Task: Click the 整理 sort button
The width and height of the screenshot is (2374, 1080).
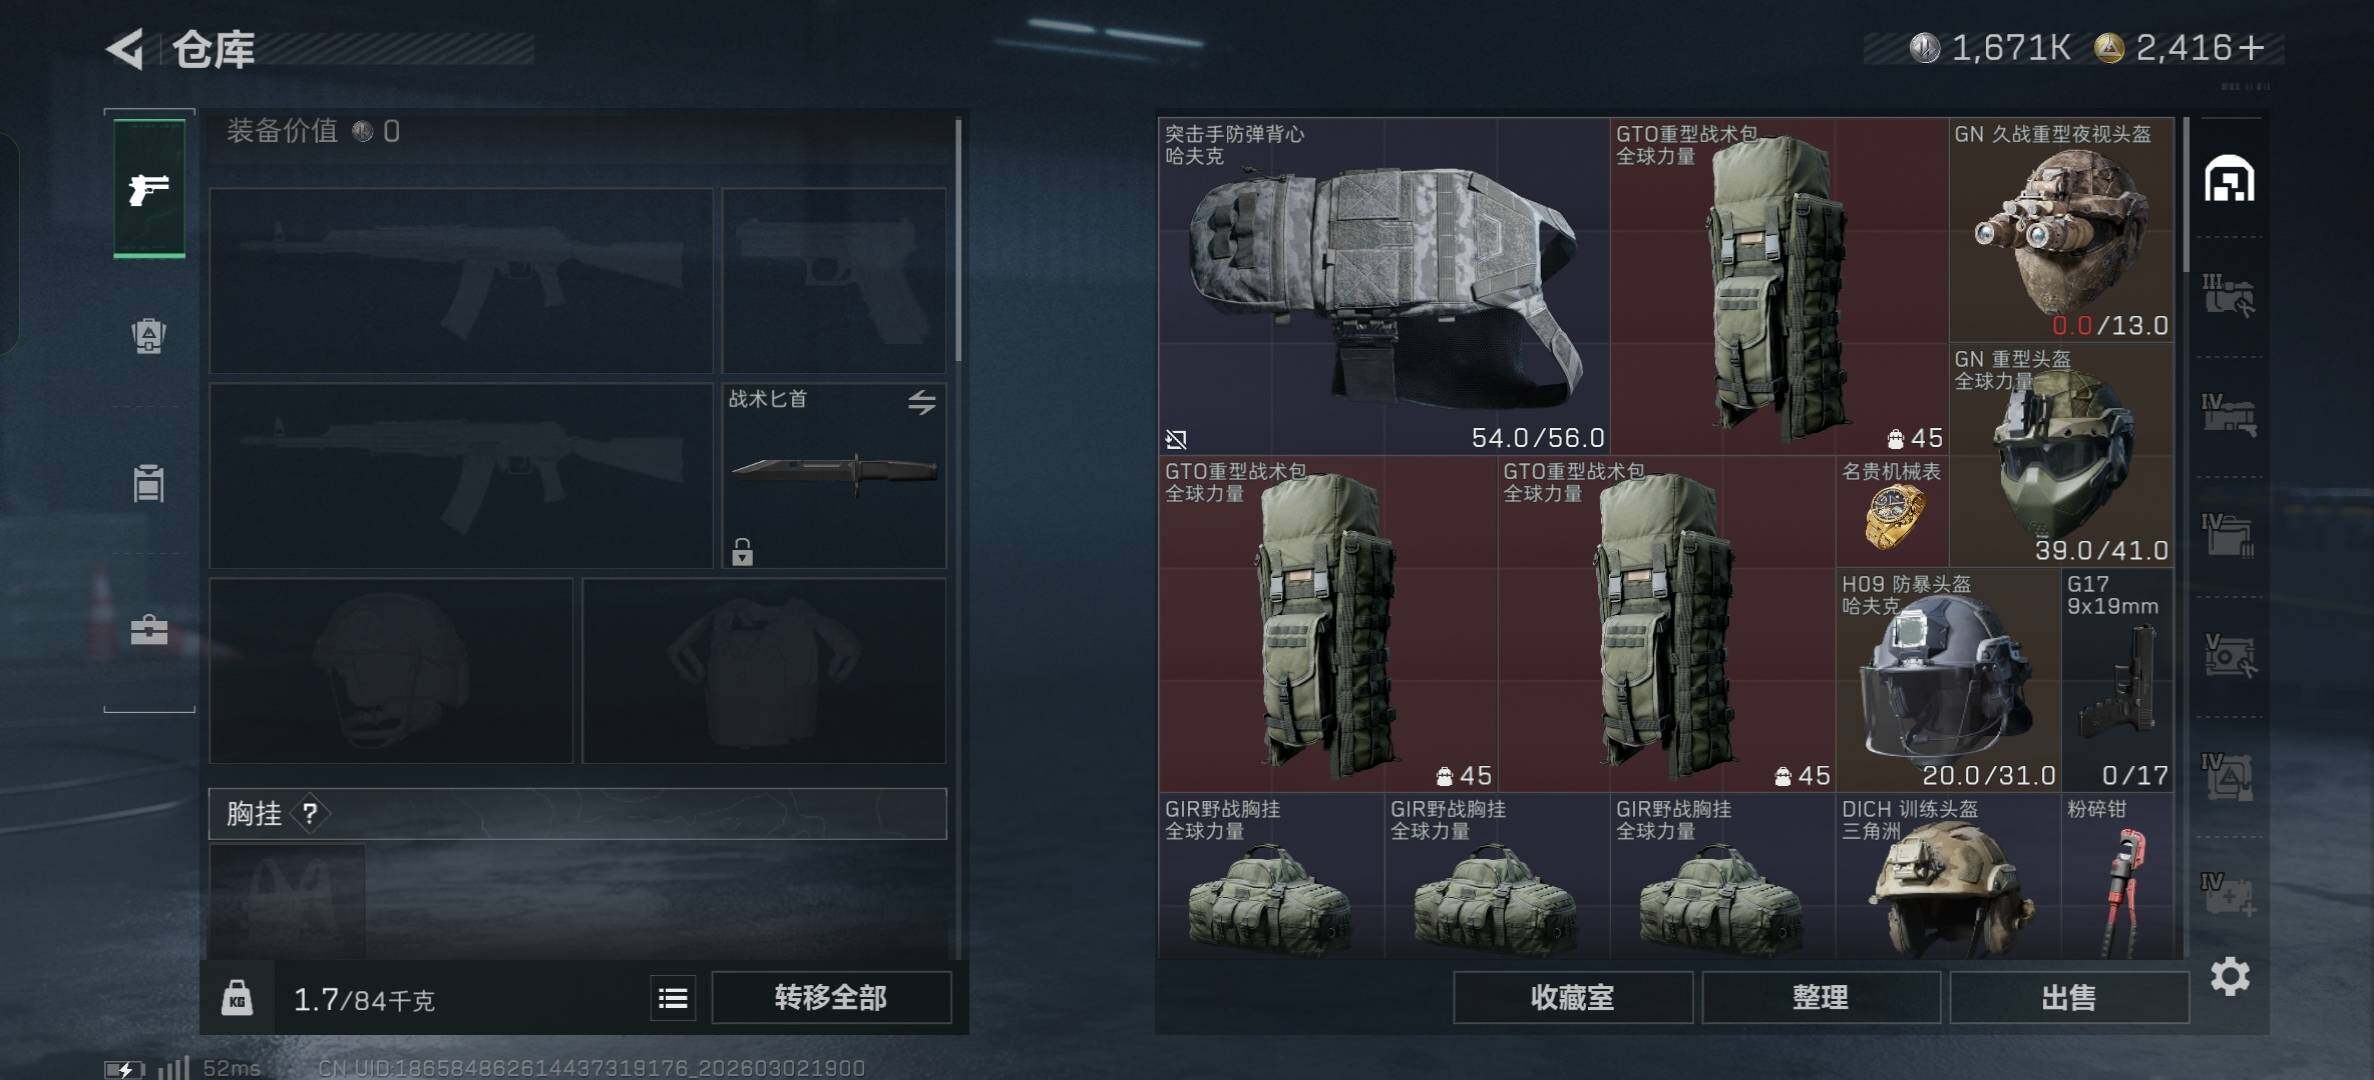Action: pos(1820,997)
